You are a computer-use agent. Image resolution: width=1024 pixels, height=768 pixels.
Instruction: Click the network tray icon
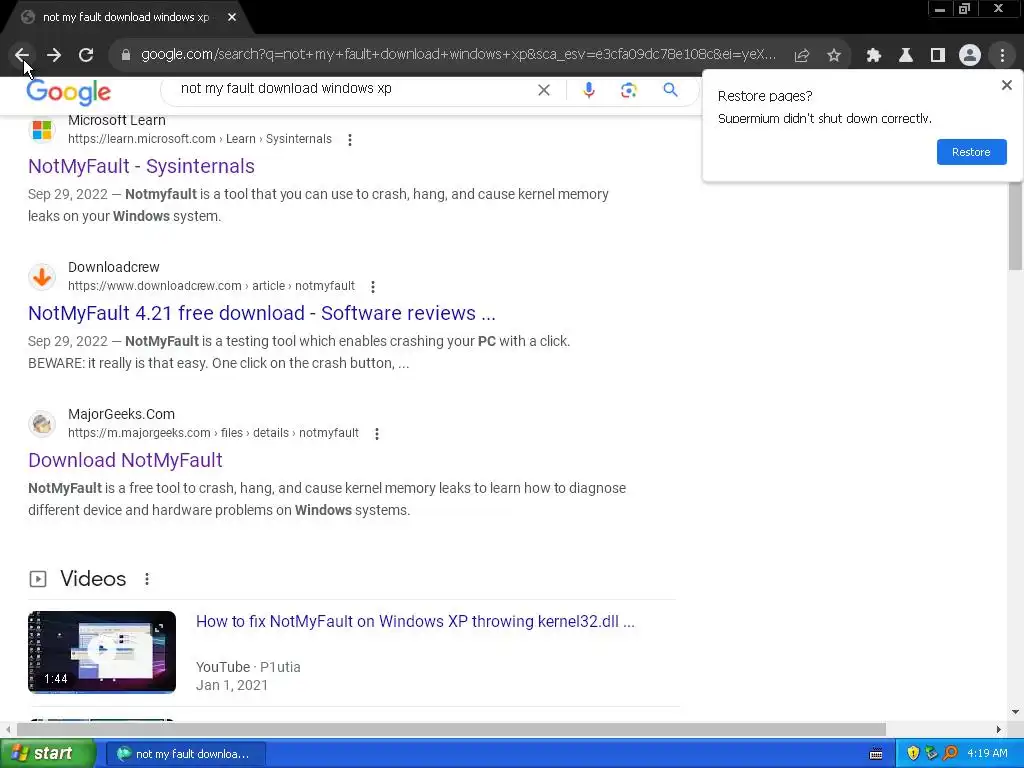click(931, 754)
